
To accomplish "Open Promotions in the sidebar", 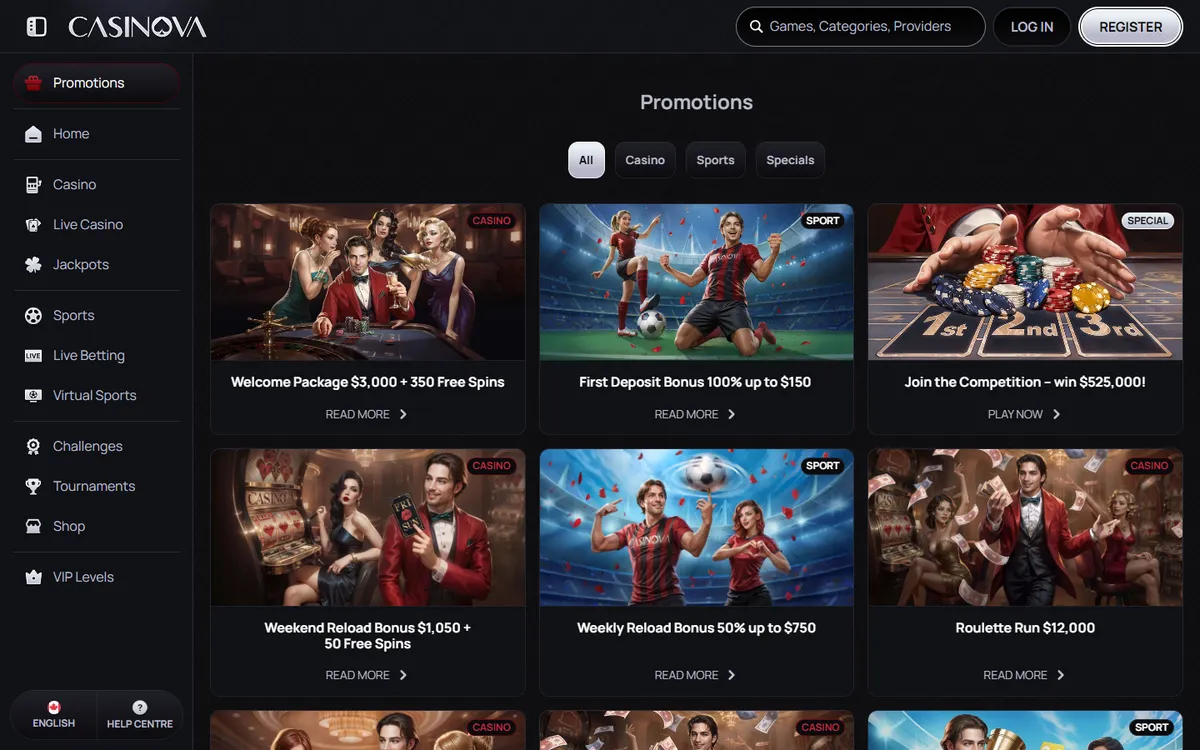I will tap(97, 83).
